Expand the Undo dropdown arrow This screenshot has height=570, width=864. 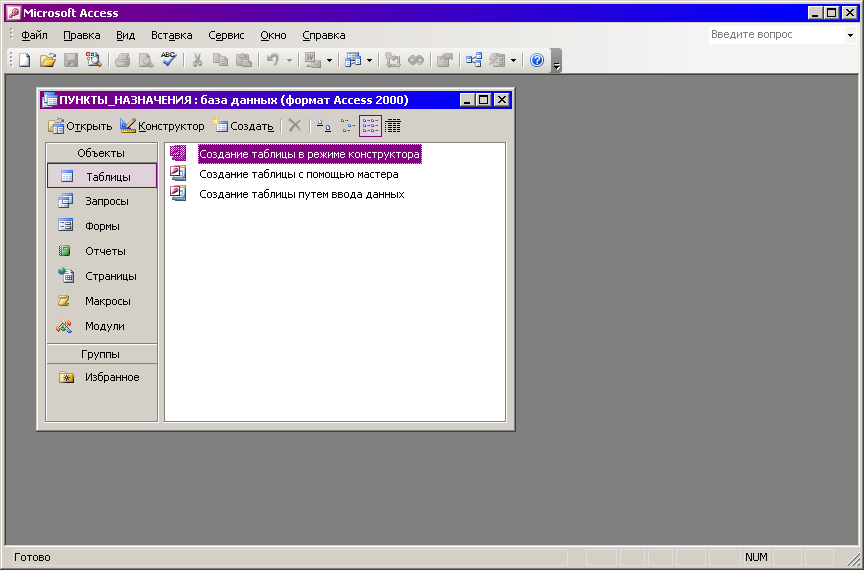pos(289,61)
